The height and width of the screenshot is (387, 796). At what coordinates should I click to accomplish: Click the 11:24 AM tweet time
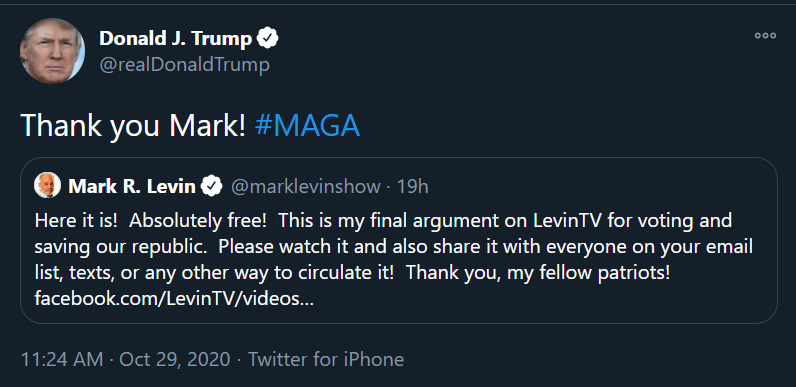pos(61,360)
